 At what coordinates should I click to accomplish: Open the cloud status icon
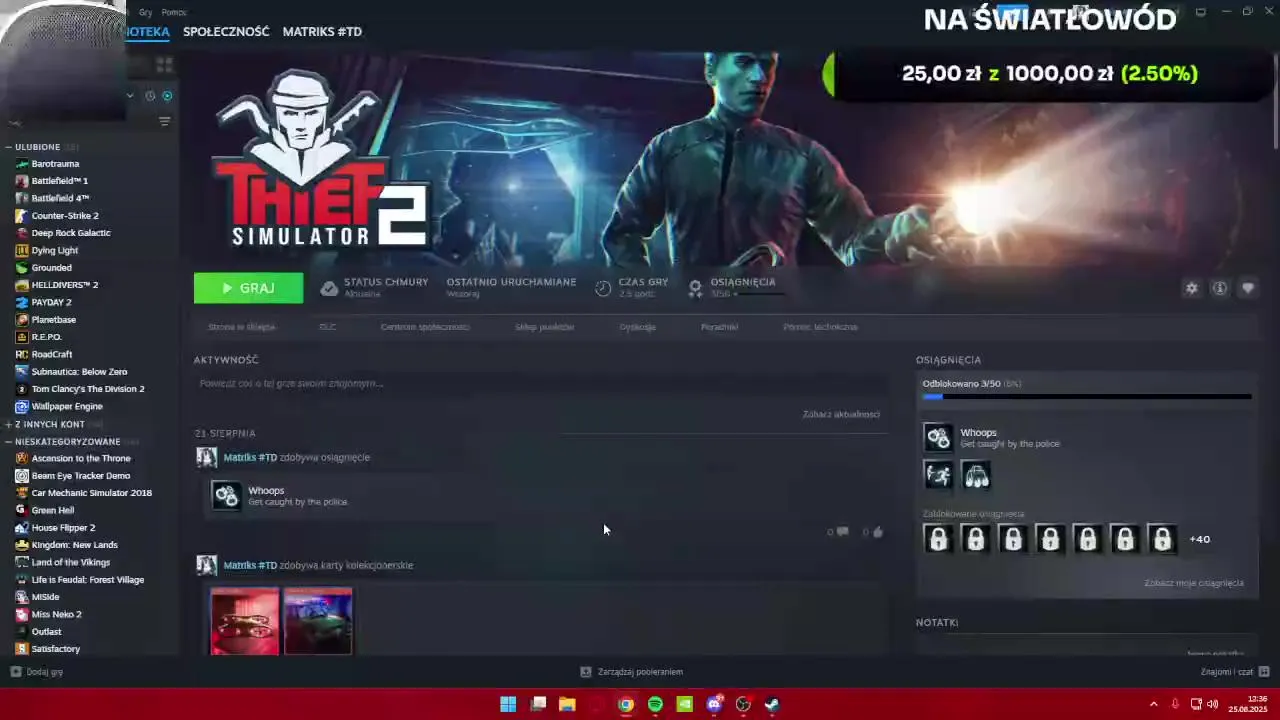click(x=329, y=288)
